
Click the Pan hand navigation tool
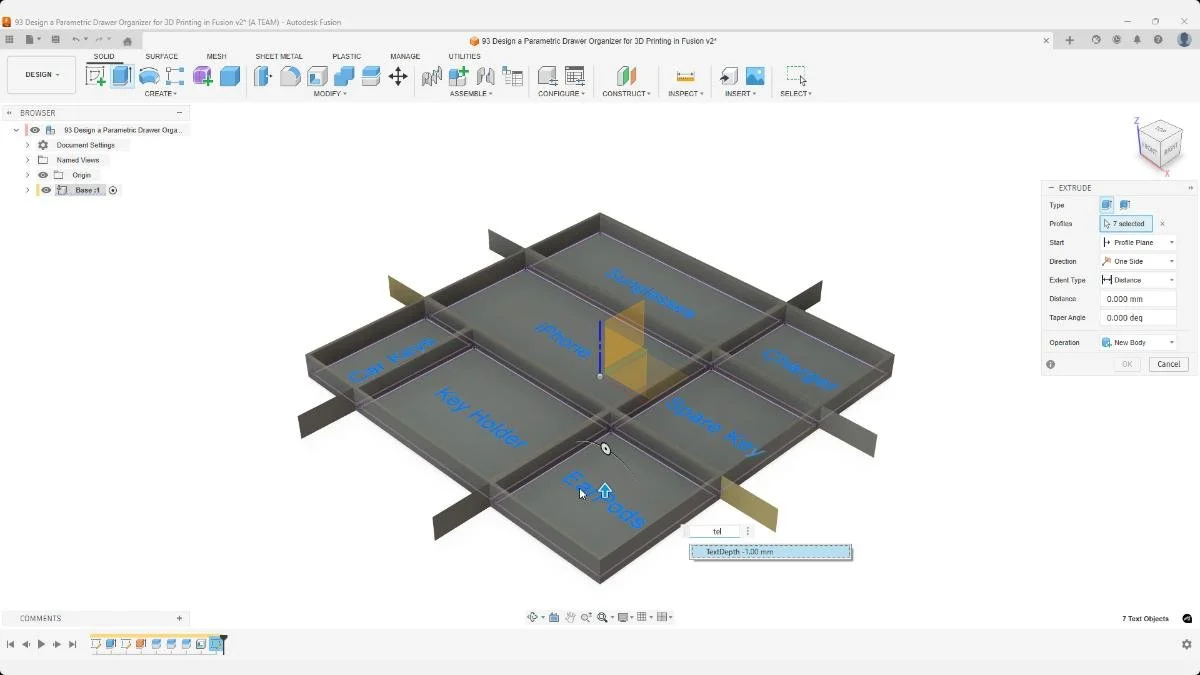click(x=570, y=618)
